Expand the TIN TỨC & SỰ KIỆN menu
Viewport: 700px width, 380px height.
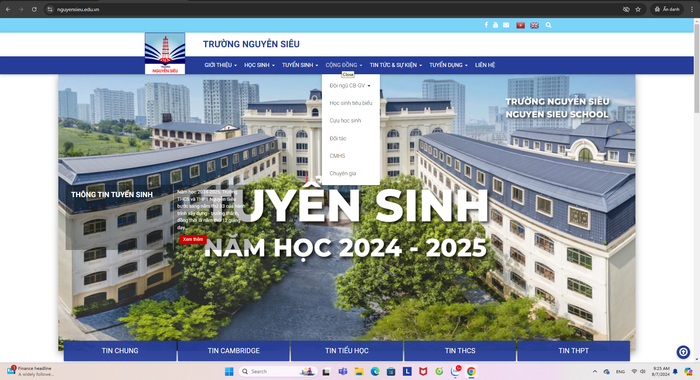click(396, 65)
